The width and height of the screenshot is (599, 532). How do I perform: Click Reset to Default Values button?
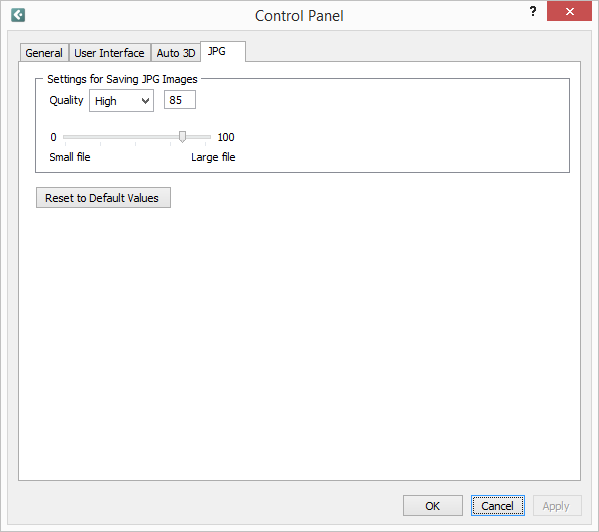click(x=104, y=198)
